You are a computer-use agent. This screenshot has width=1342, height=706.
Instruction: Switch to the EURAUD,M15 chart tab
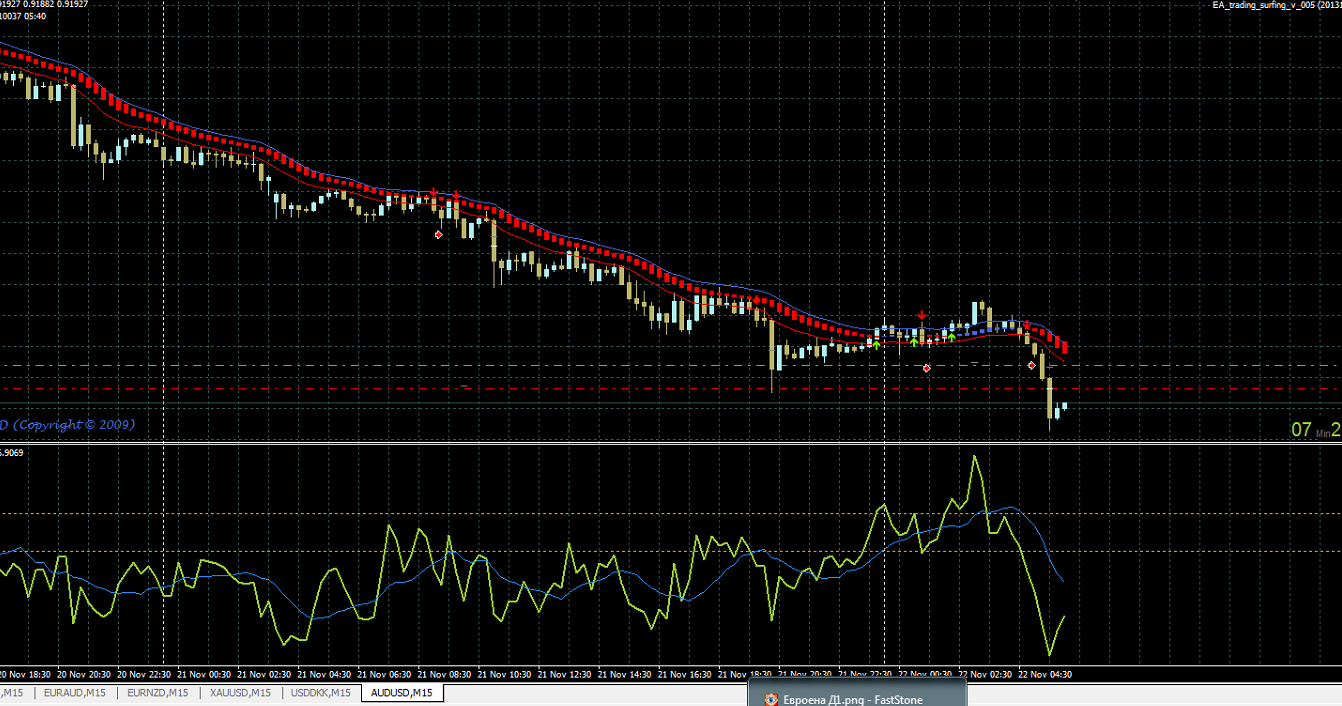coord(76,693)
